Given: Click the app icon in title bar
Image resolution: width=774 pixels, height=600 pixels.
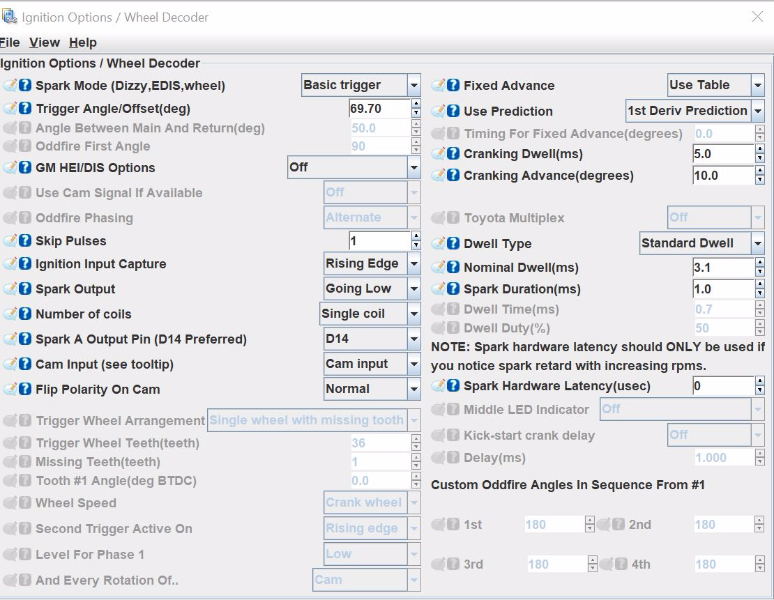Looking at the screenshot, I should pyautogui.click(x=9, y=16).
